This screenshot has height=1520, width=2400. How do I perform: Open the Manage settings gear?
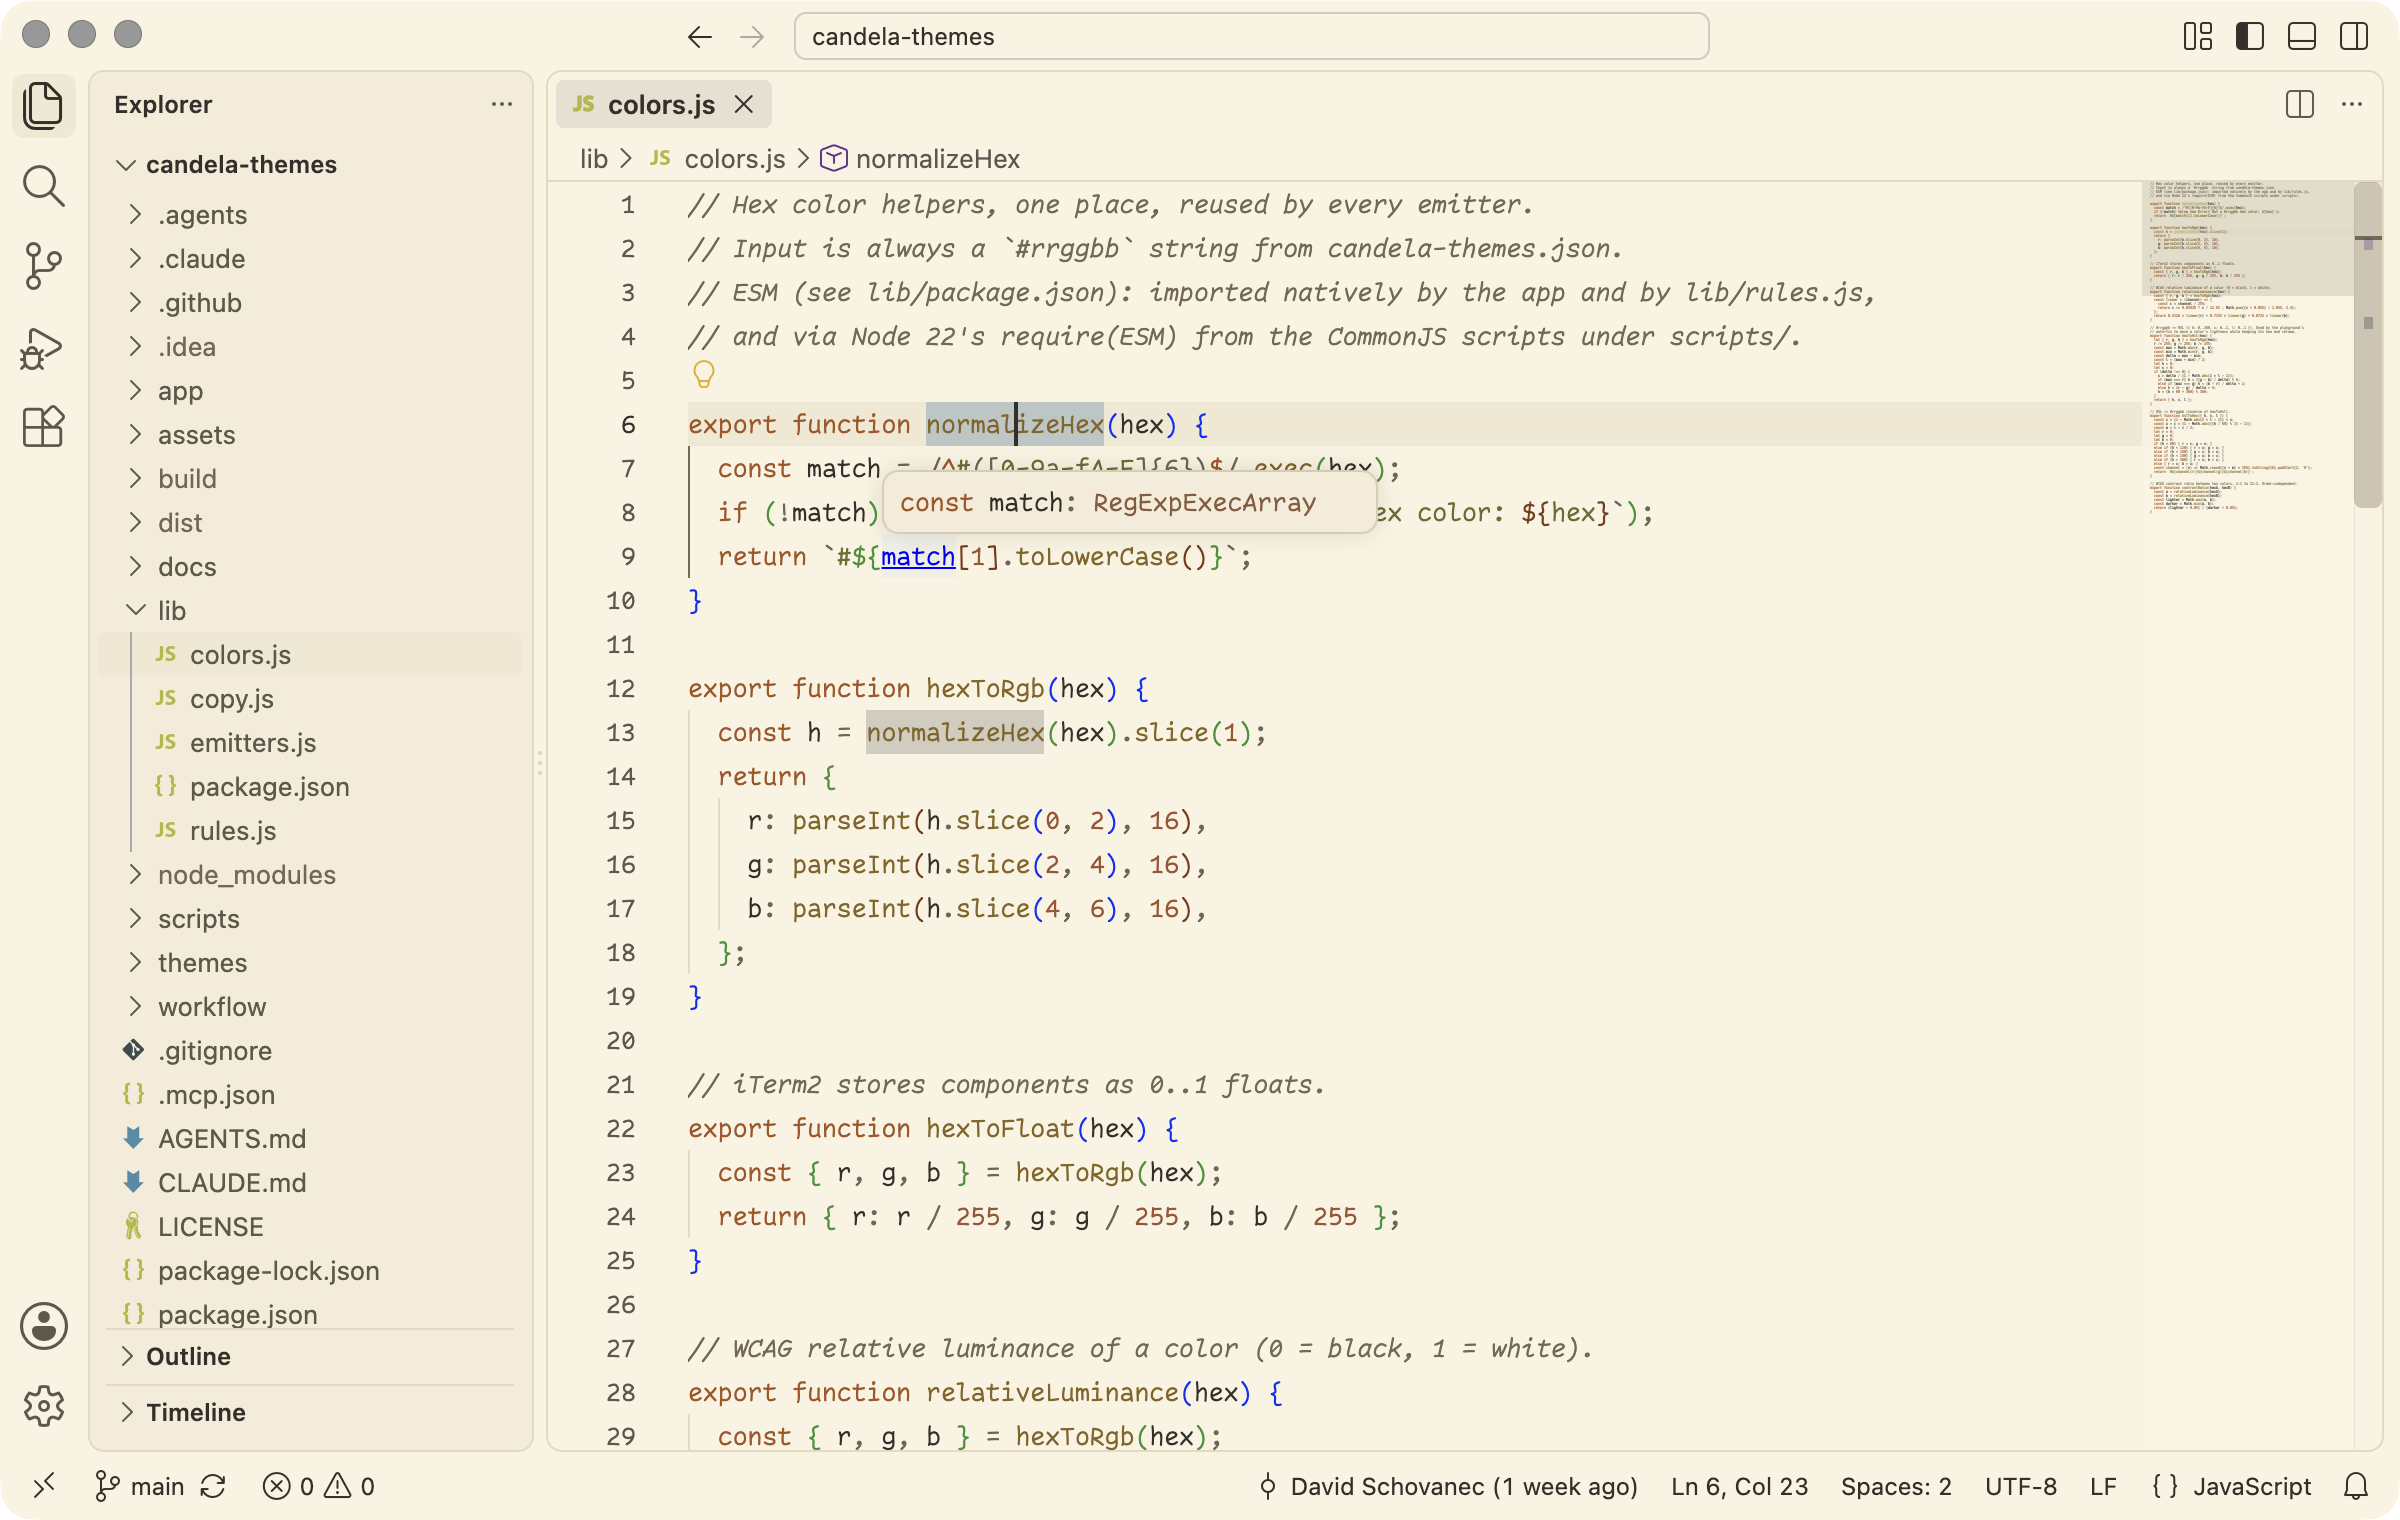pyautogui.click(x=44, y=1406)
